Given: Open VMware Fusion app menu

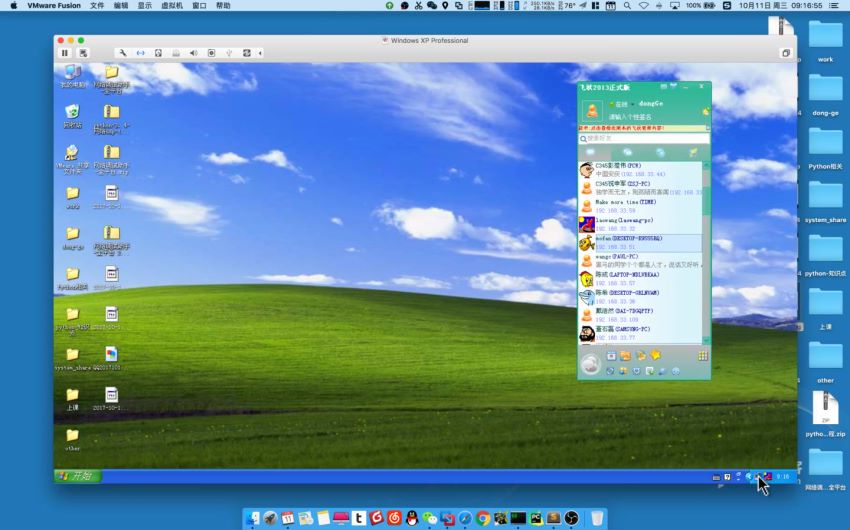Looking at the screenshot, I should (54, 5).
